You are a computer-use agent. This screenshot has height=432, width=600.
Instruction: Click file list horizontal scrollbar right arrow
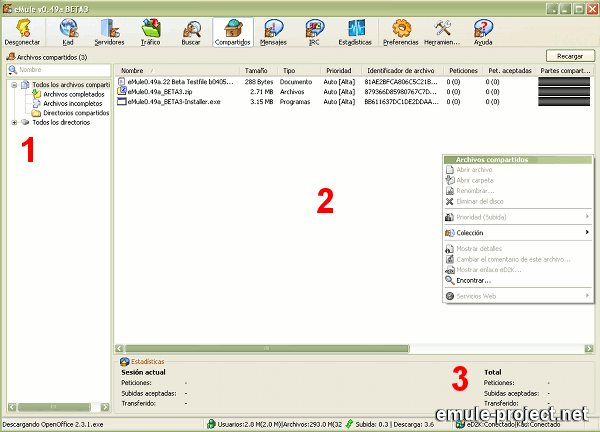[x=589, y=349]
